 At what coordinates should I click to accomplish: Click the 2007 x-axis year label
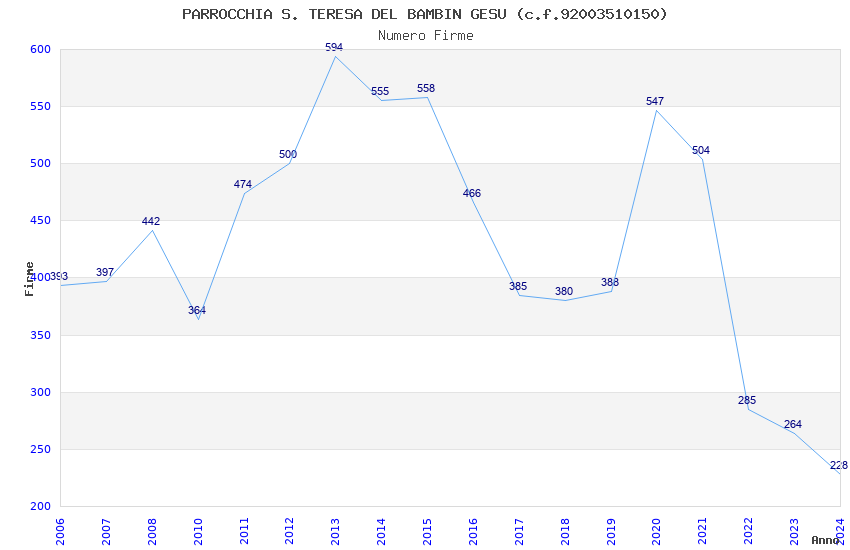click(106, 531)
